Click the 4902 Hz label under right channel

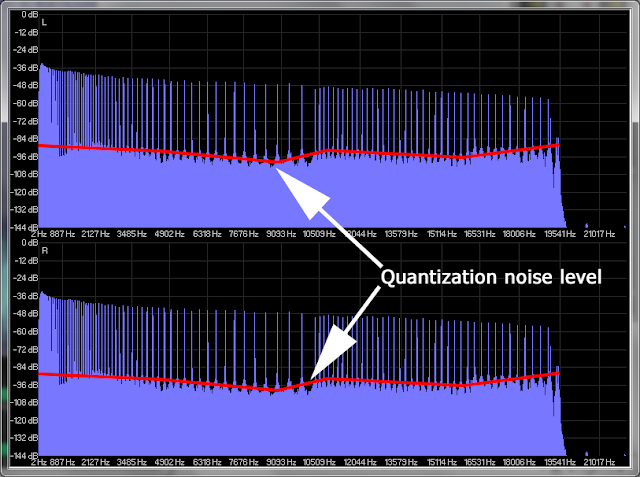[169, 462]
